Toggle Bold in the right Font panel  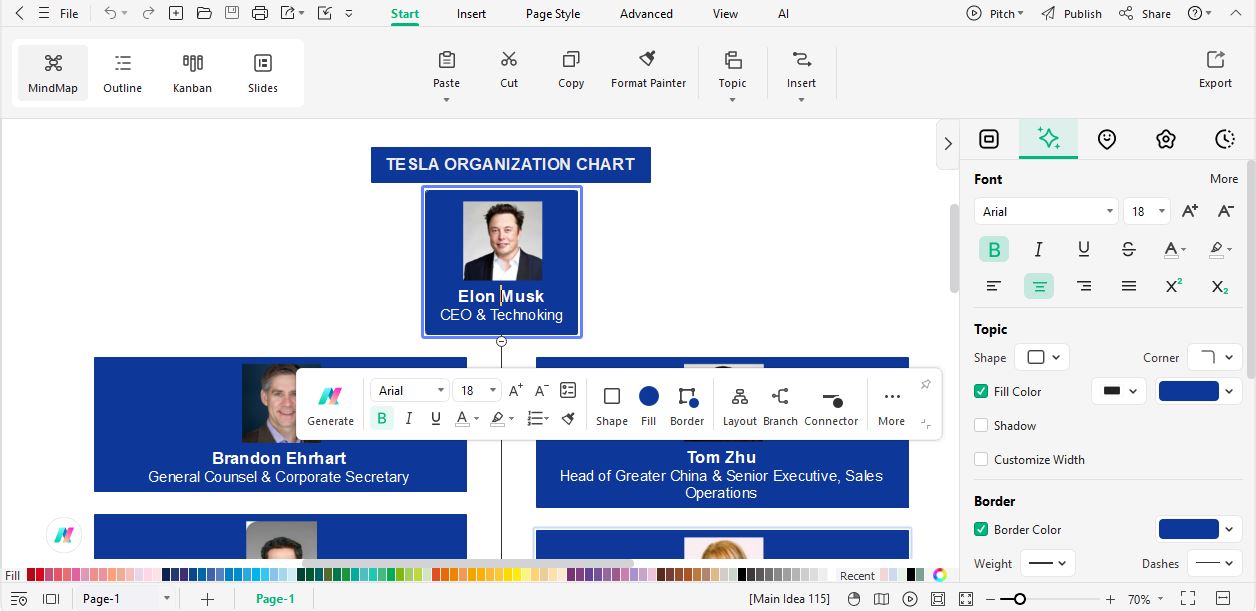click(994, 249)
